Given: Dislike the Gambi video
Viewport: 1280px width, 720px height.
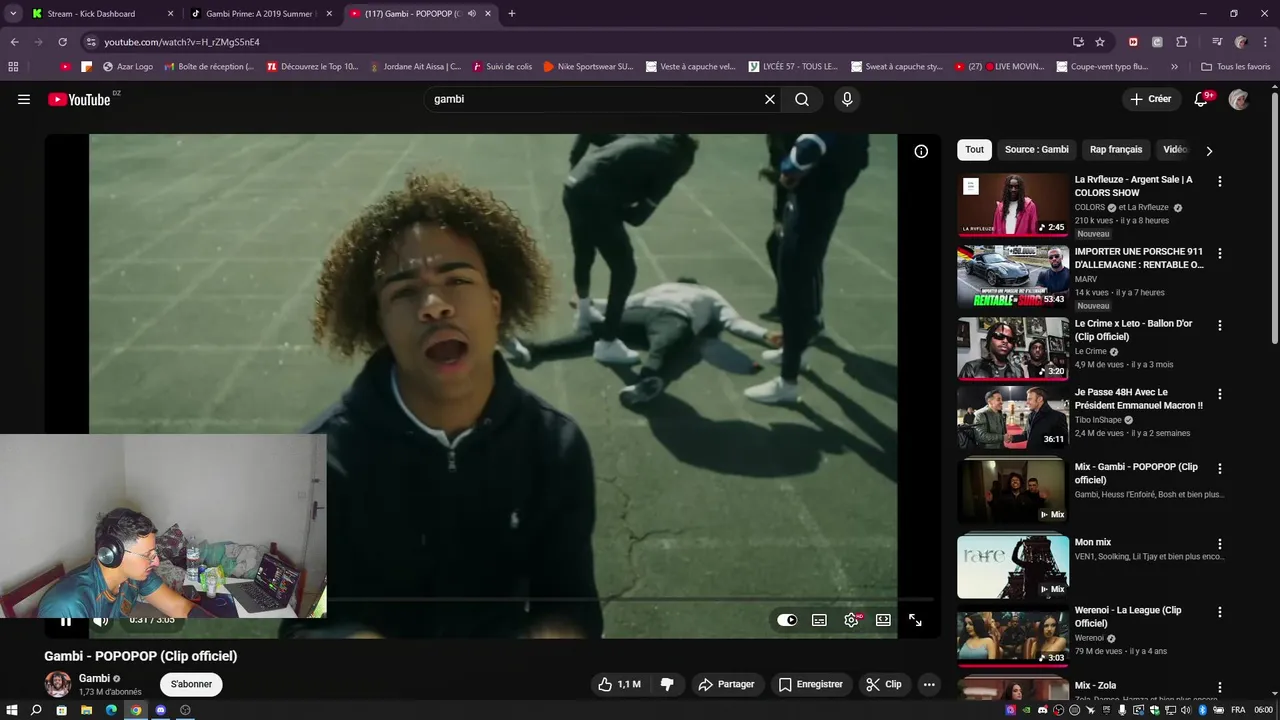Looking at the screenshot, I should pos(667,684).
